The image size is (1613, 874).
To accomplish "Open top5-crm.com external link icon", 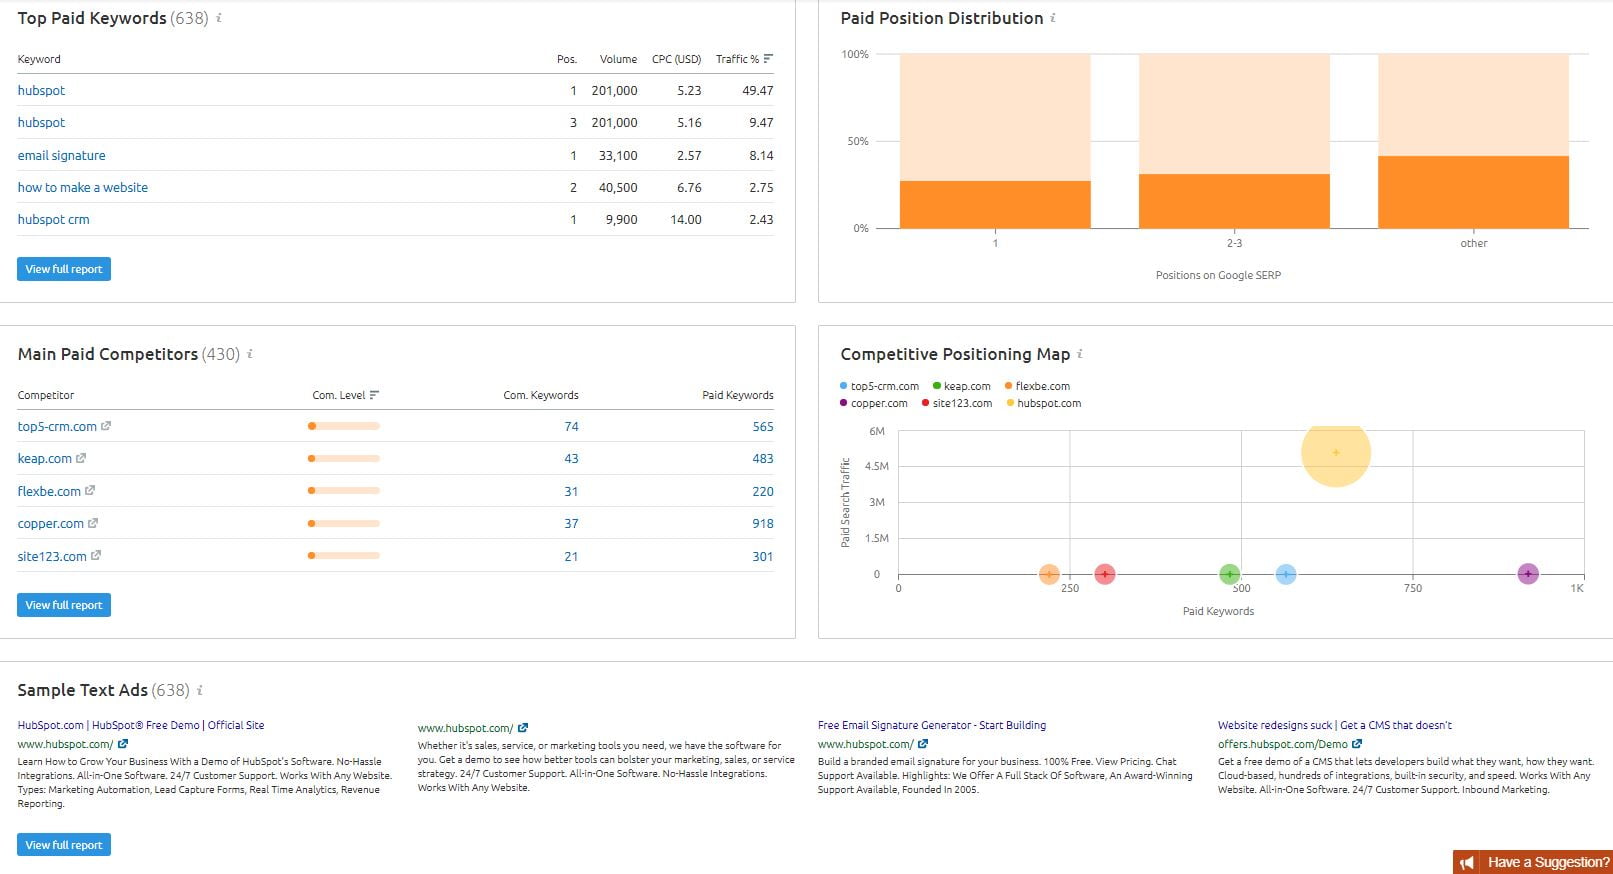I will click(x=106, y=426).
